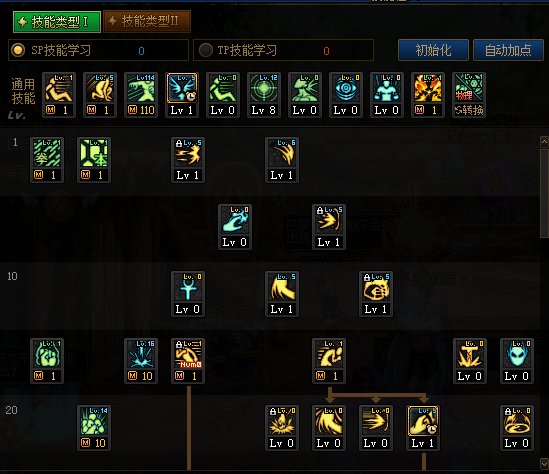
Task: Select the green 拳 fist skill icon
Action: click(47, 160)
